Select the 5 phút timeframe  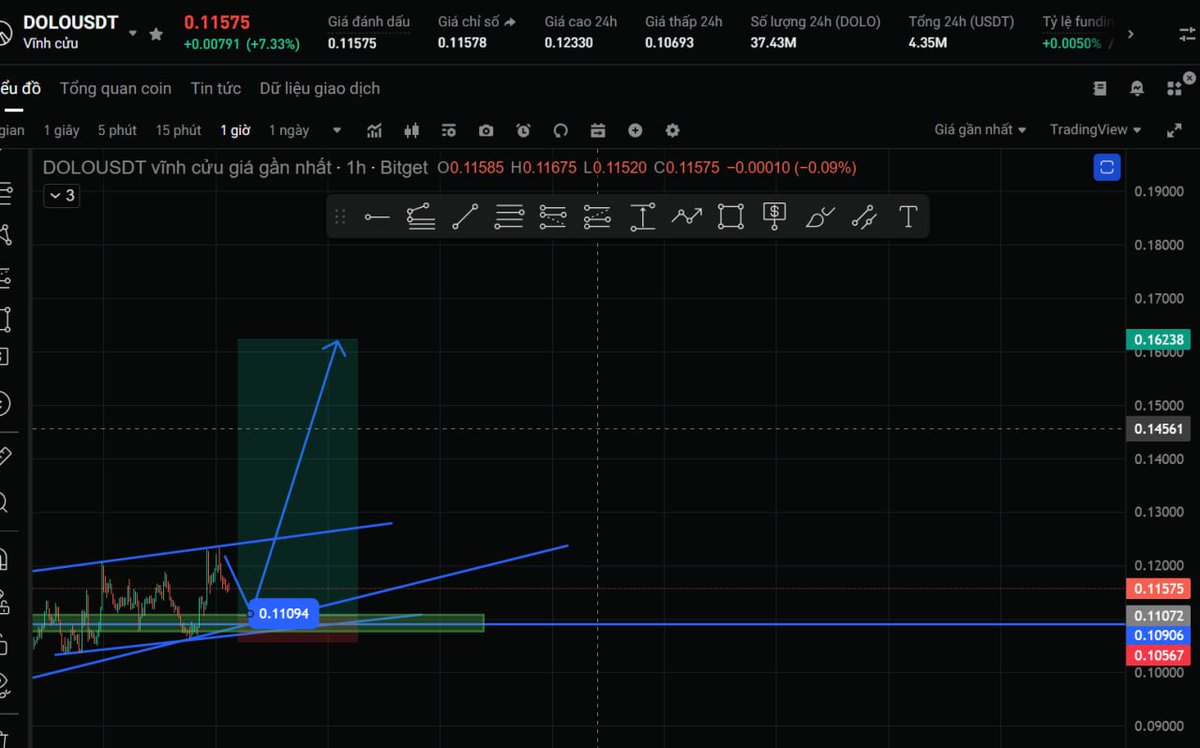point(117,130)
